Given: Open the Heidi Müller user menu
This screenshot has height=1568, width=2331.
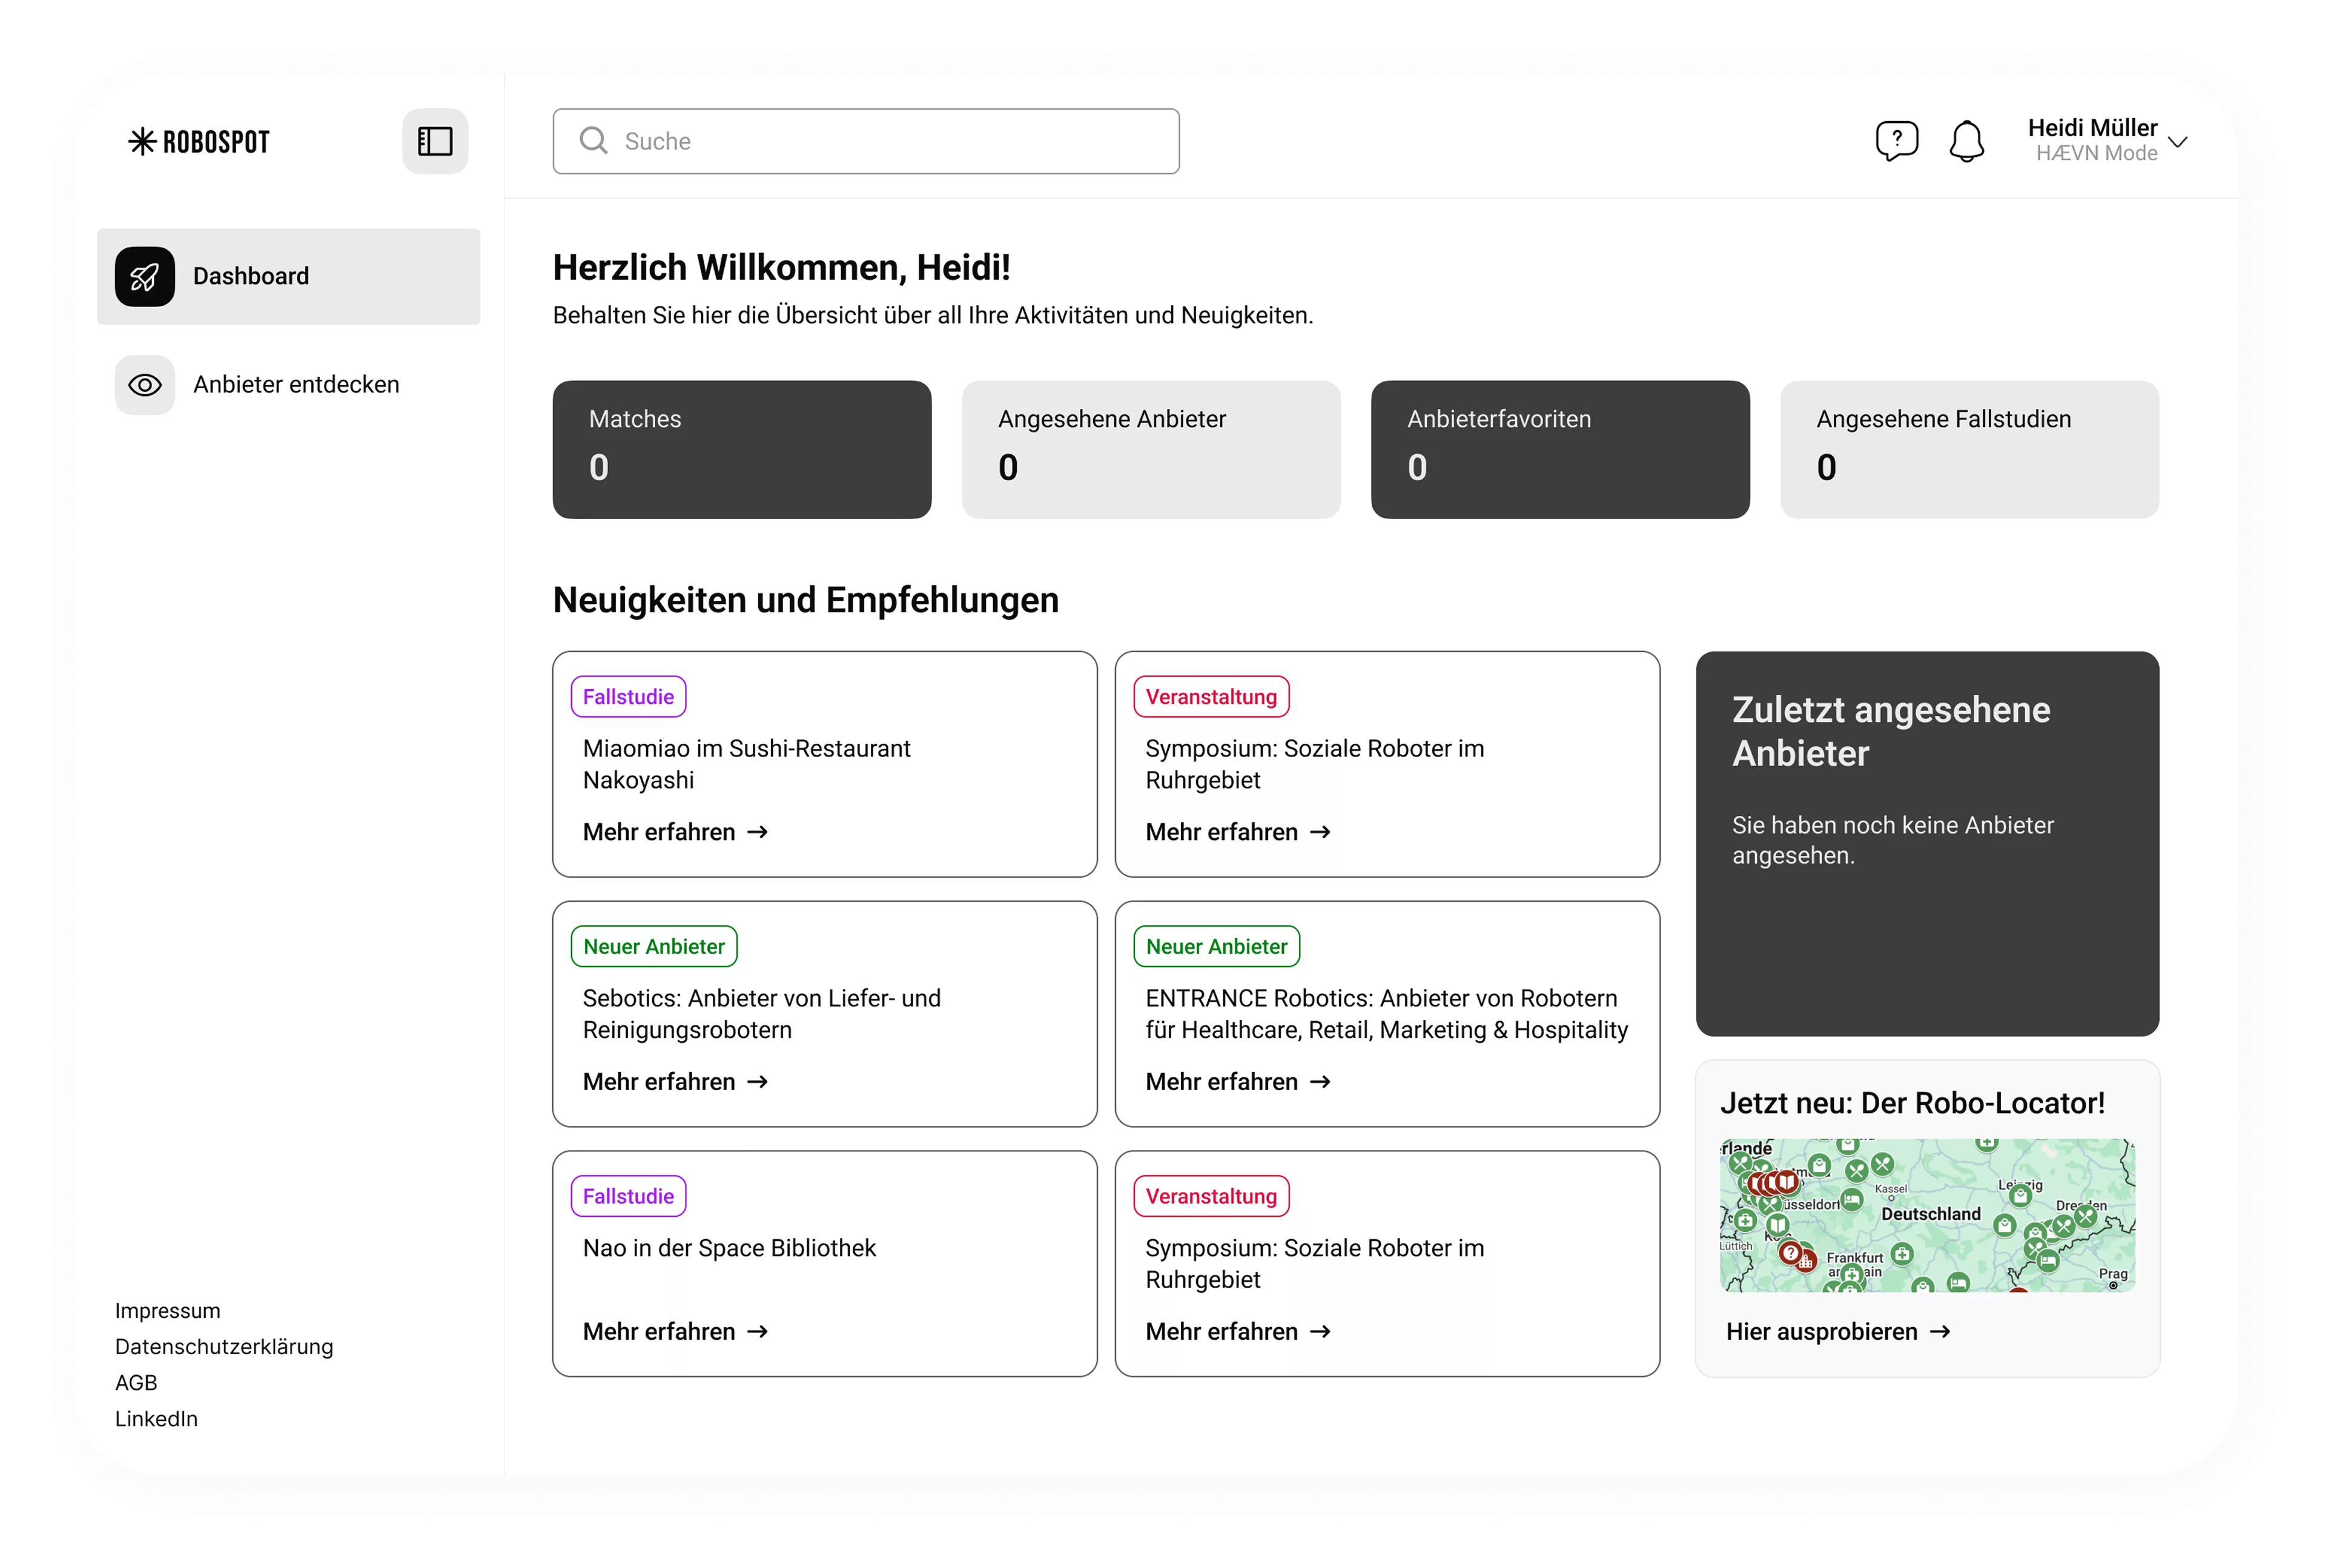Looking at the screenshot, I should coord(2107,141).
